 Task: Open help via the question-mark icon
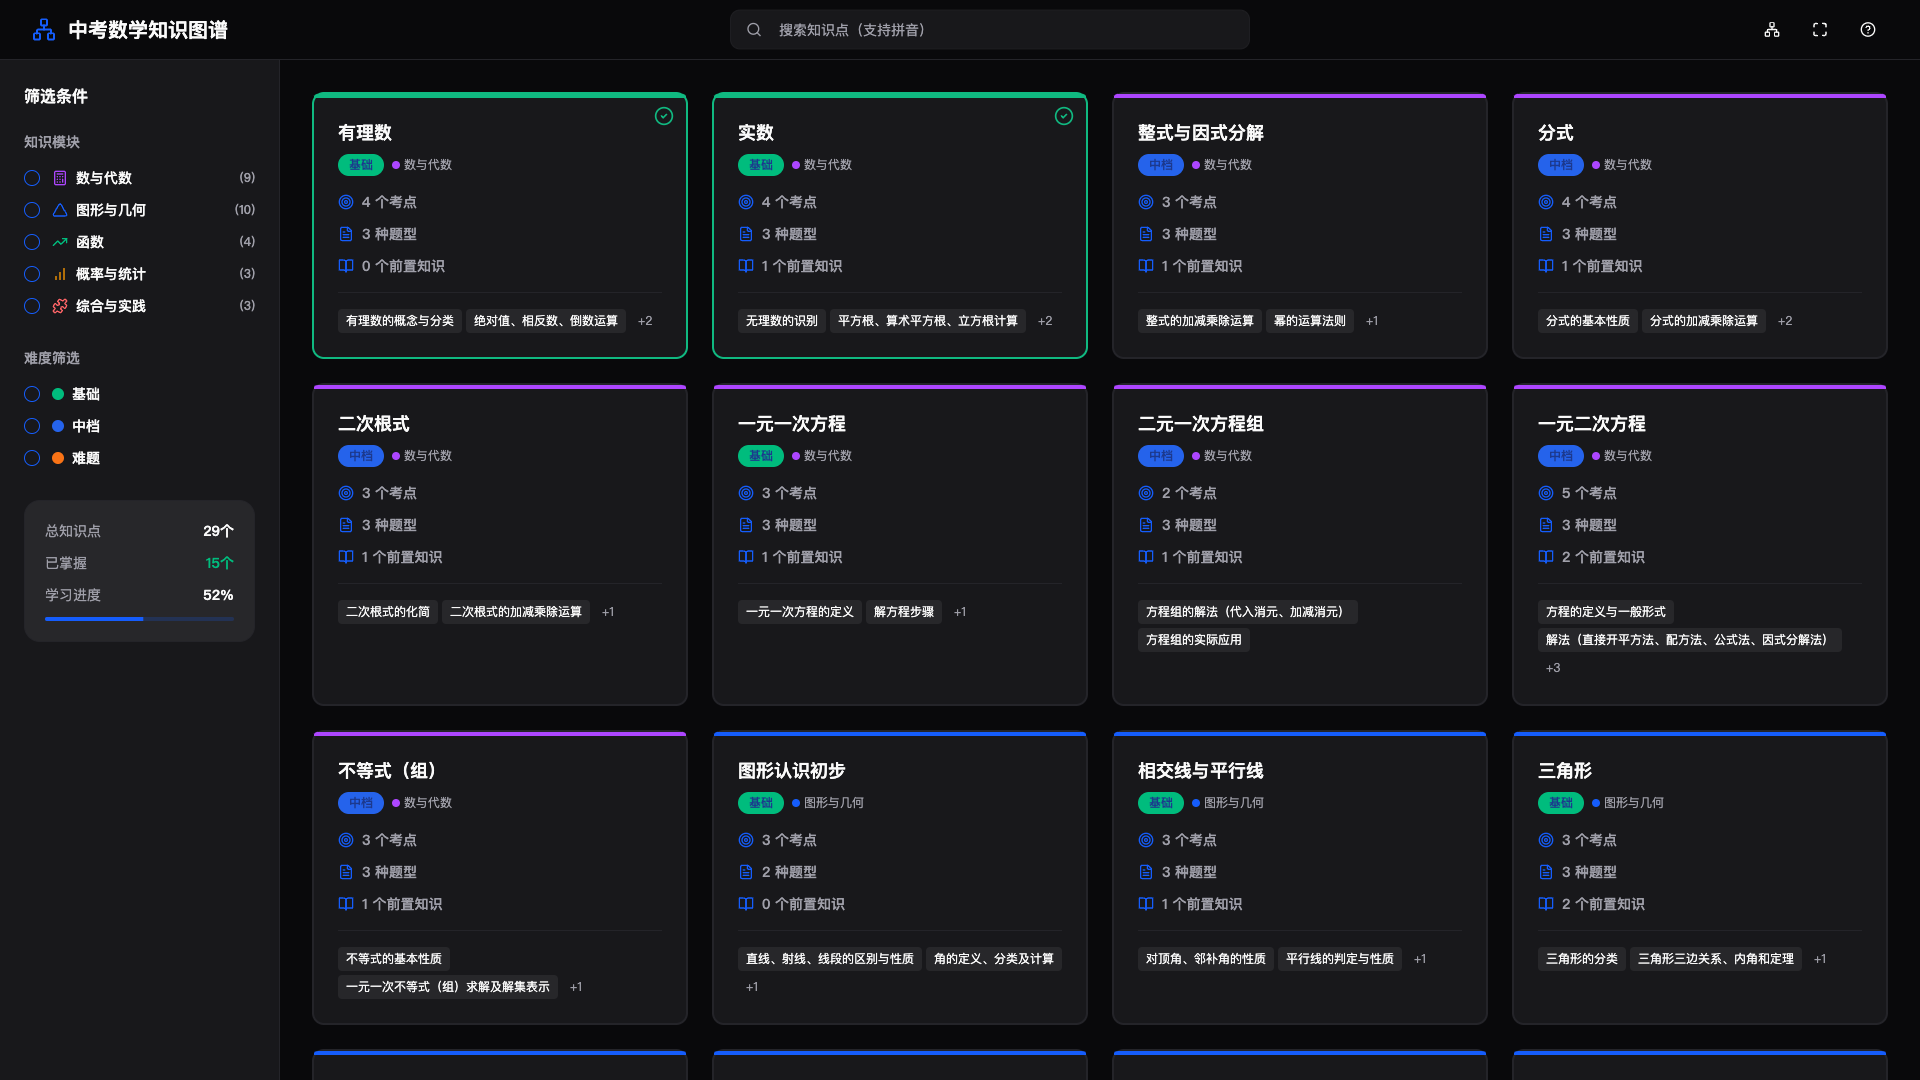(x=1868, y=30)
